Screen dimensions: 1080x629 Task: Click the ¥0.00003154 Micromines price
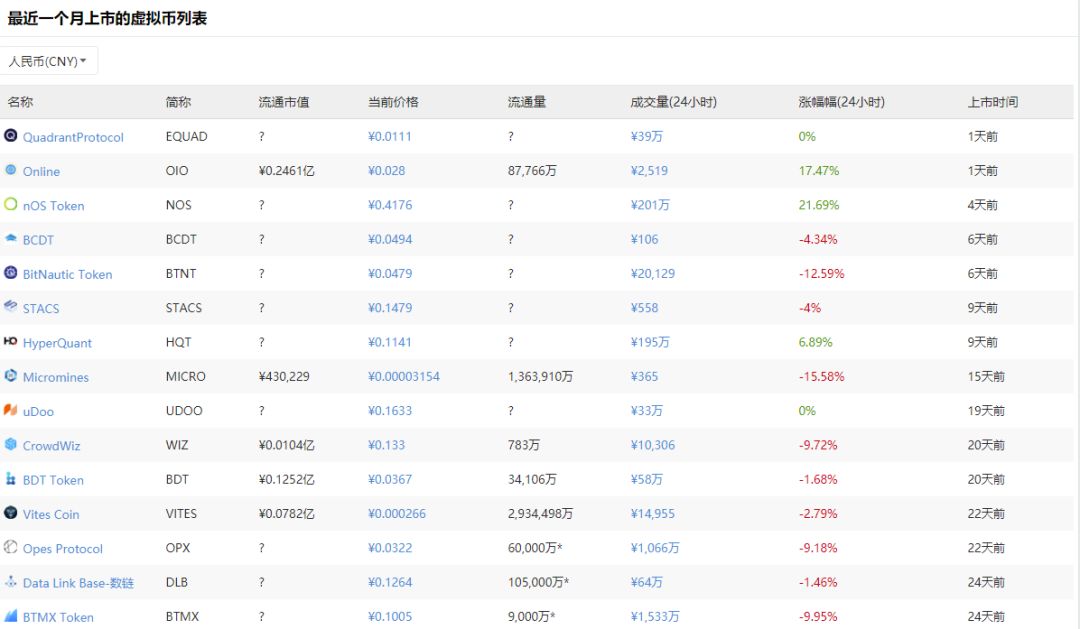404,376
